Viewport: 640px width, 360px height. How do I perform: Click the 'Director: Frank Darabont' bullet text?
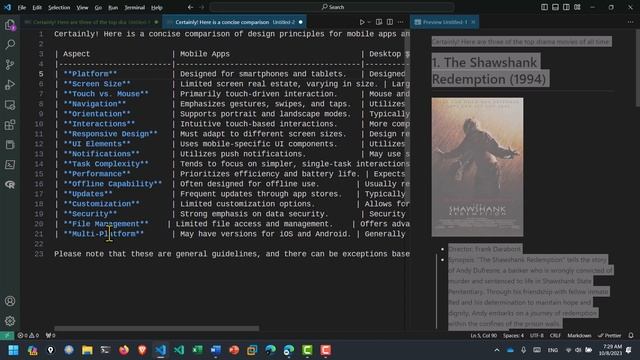click(484, 249)
